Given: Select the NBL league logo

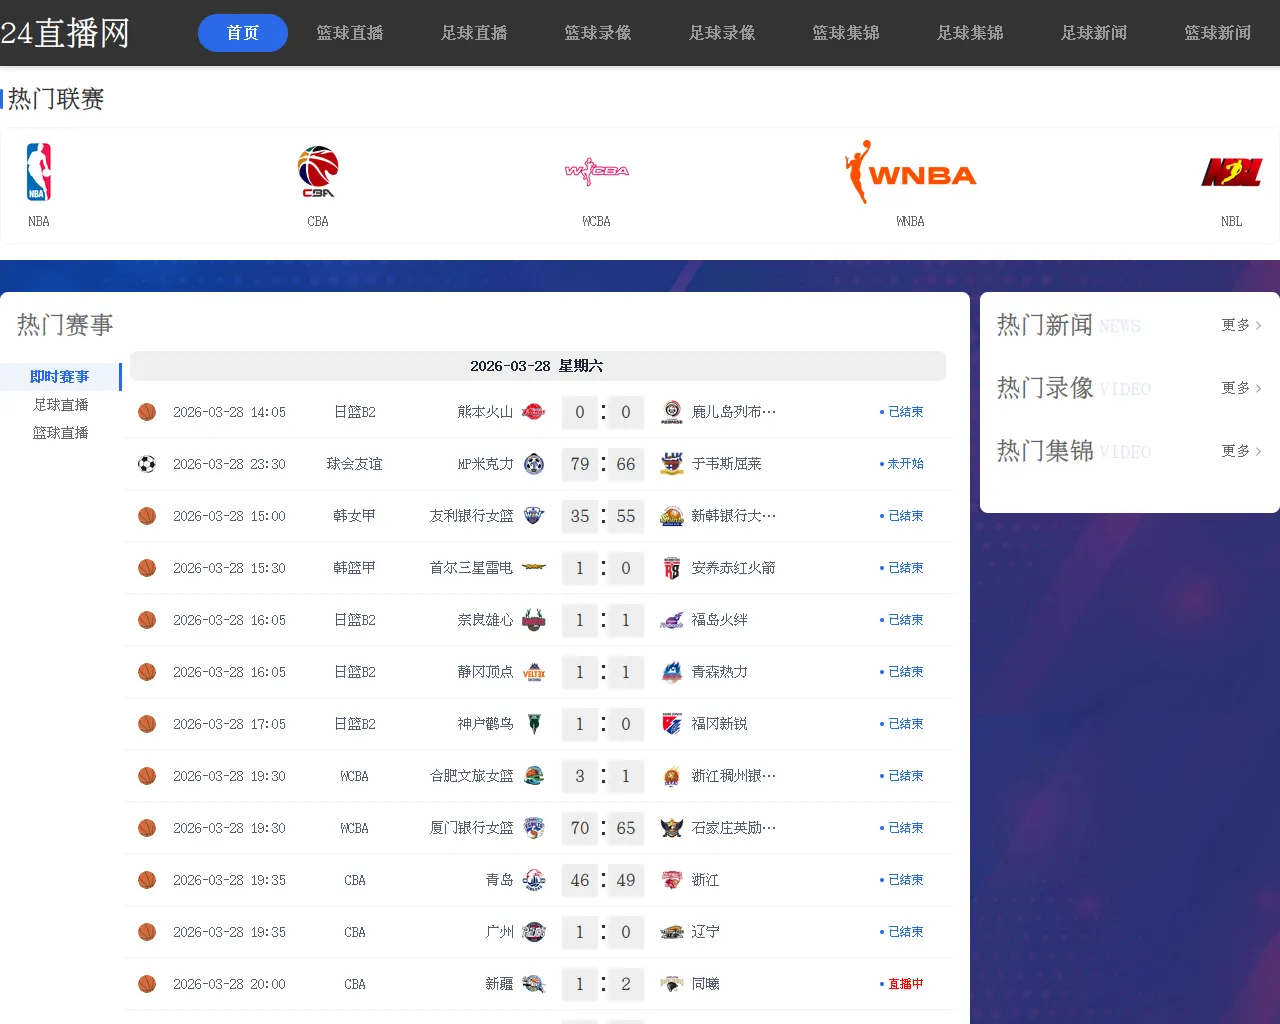Looking at the screenshot, I should click(1231, 171).
